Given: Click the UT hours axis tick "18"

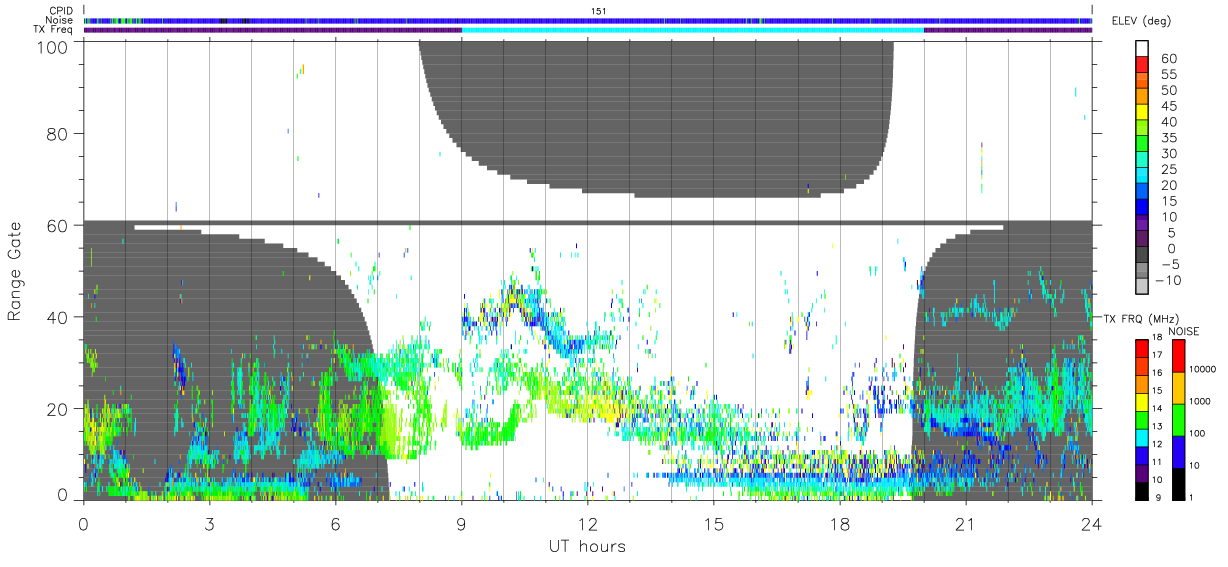Looking at the screenshot, I should (839, 524).
